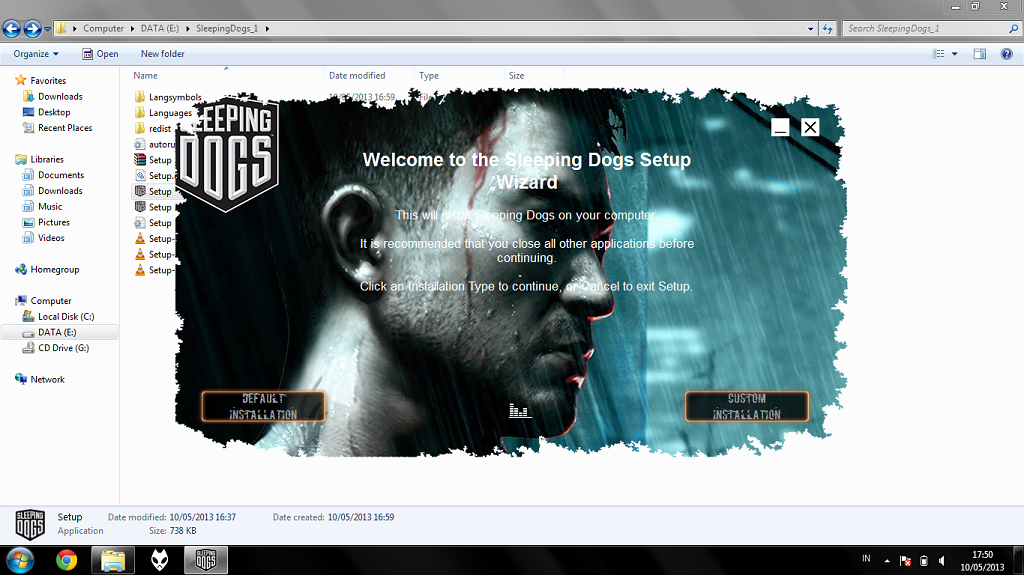Click DATA (E:) in the address breadcrumb
The width and height of the screenshot is (1024, 575).
coord(159,29)
